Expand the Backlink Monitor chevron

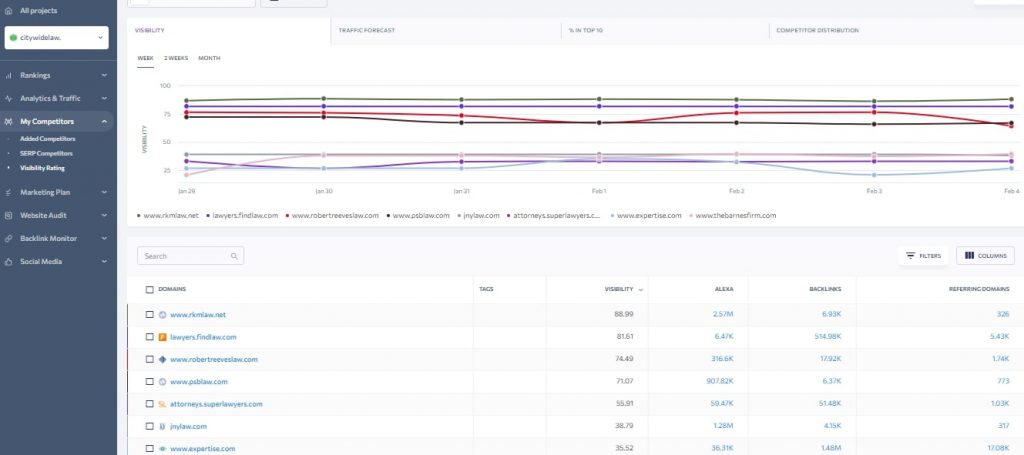coord(104,239)
